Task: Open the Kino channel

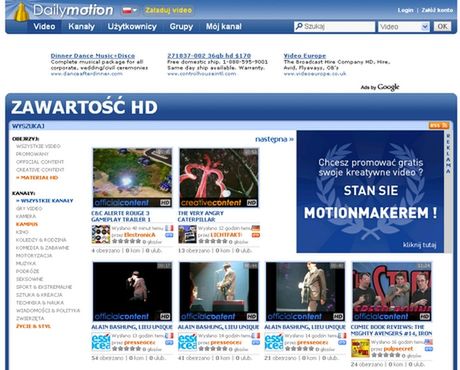Action: tap(22, 232)
